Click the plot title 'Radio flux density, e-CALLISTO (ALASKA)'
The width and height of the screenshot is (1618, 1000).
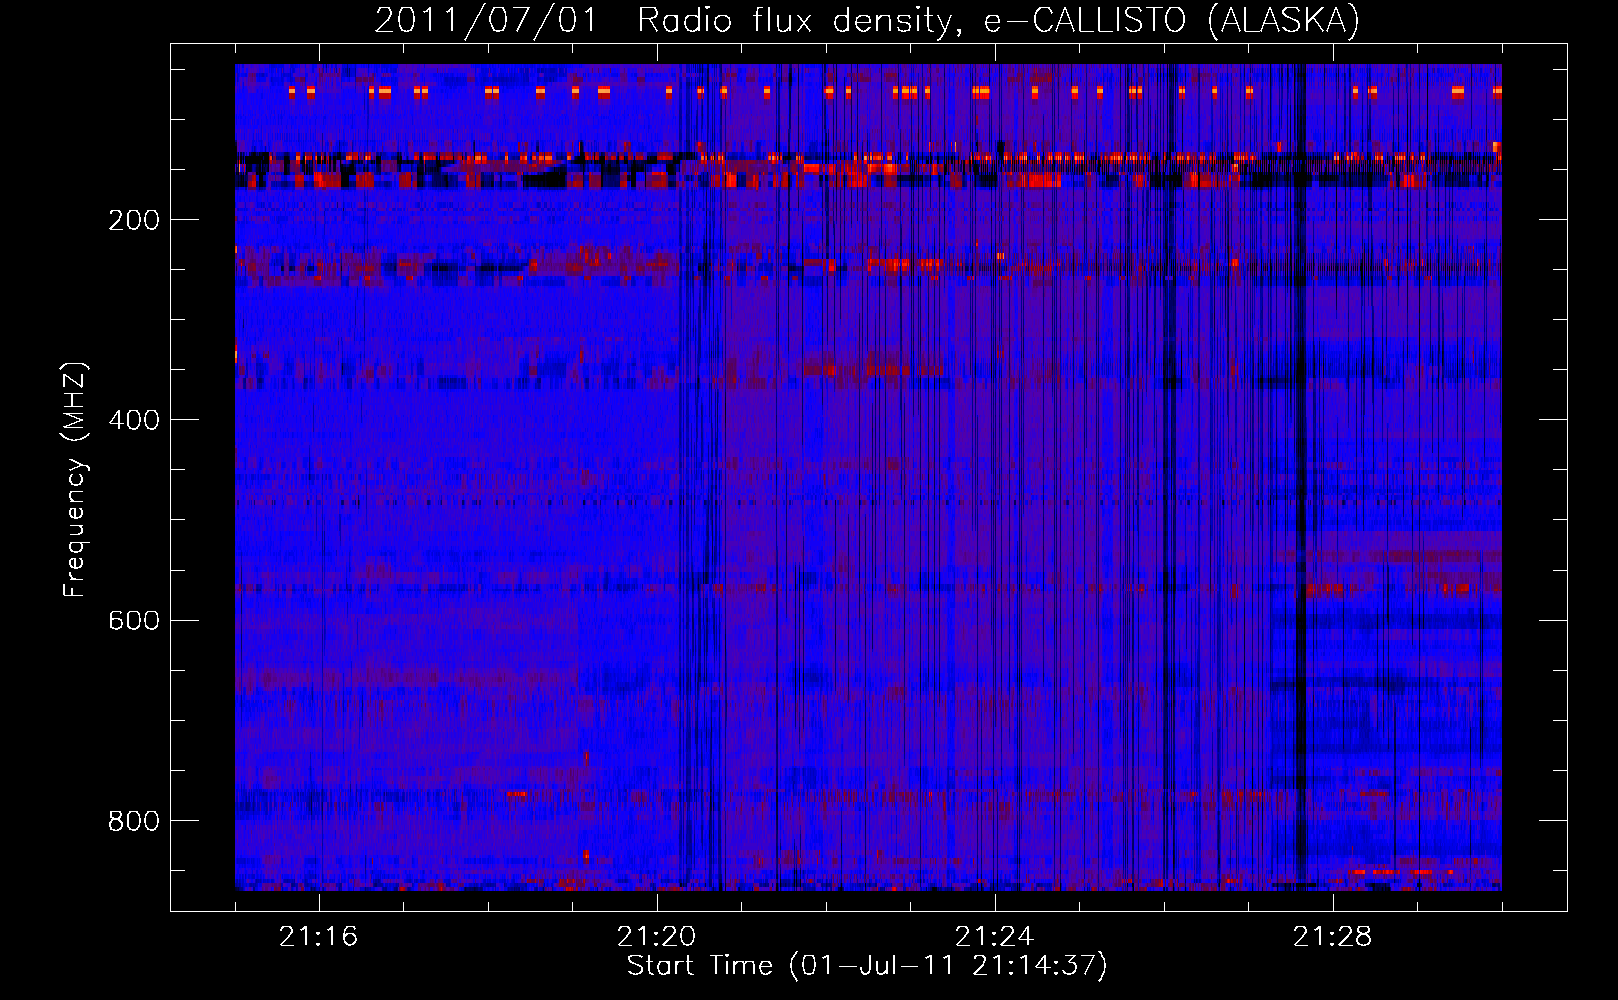998,20
